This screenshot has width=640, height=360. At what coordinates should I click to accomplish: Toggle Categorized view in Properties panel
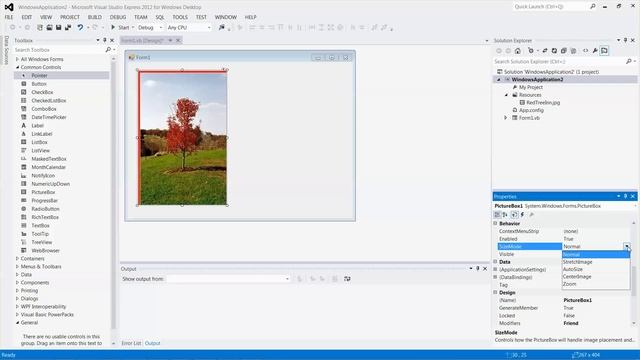497,215
